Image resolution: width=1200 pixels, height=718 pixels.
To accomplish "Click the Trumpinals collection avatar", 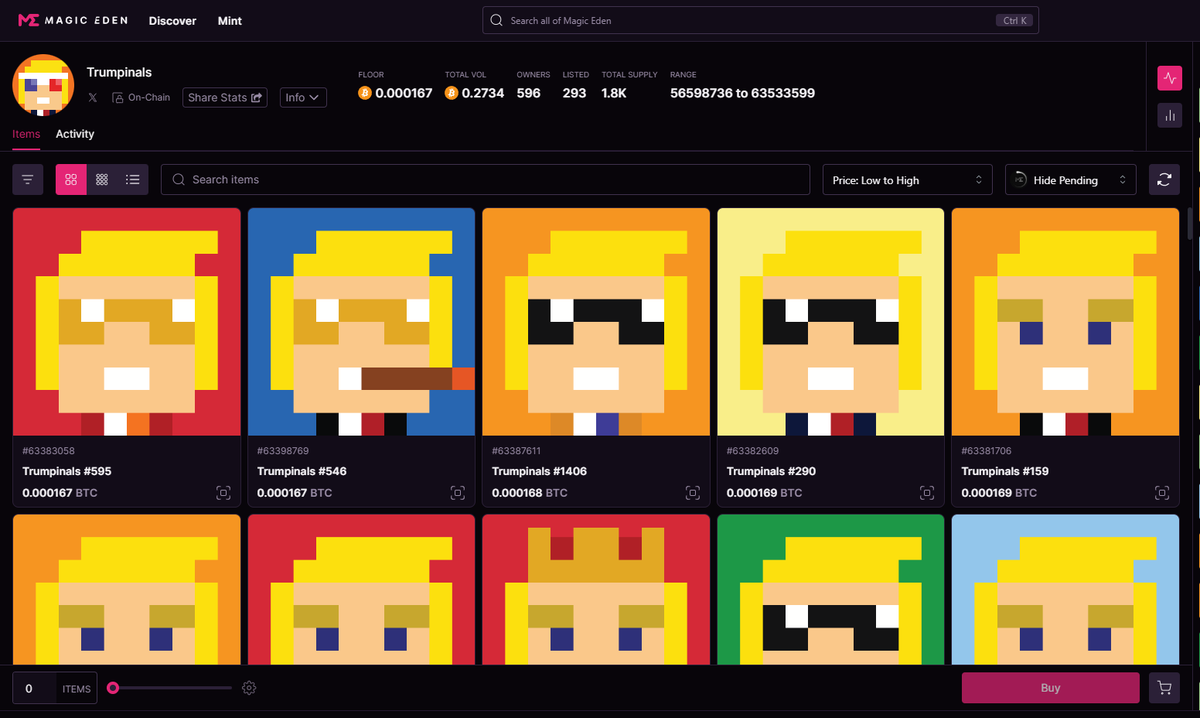I will coord(43,86).
